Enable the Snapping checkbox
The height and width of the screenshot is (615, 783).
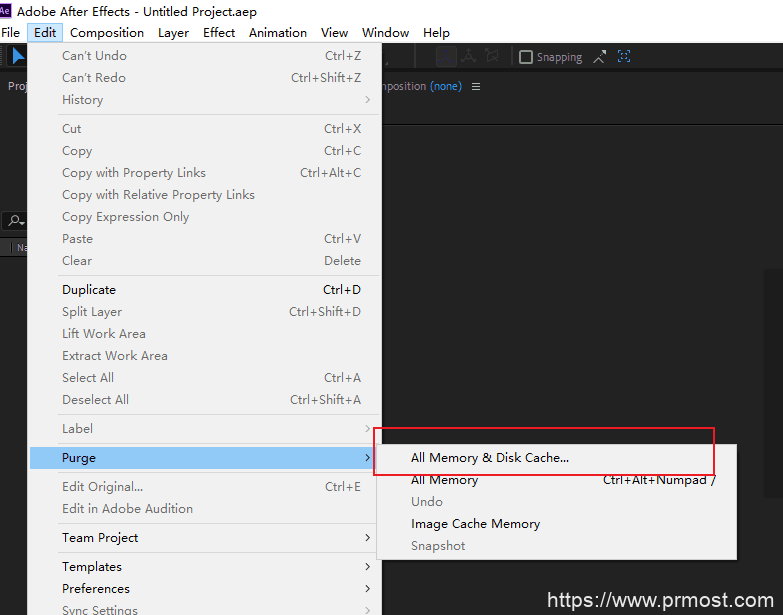click(526, 57)
